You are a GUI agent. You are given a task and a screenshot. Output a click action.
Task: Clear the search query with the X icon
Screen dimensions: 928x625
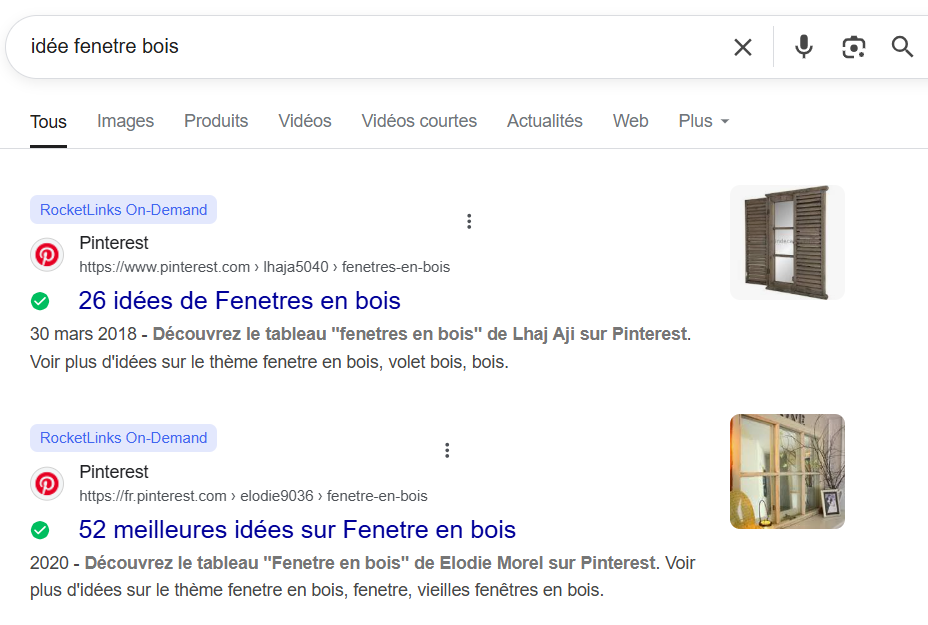click(743, 47)
